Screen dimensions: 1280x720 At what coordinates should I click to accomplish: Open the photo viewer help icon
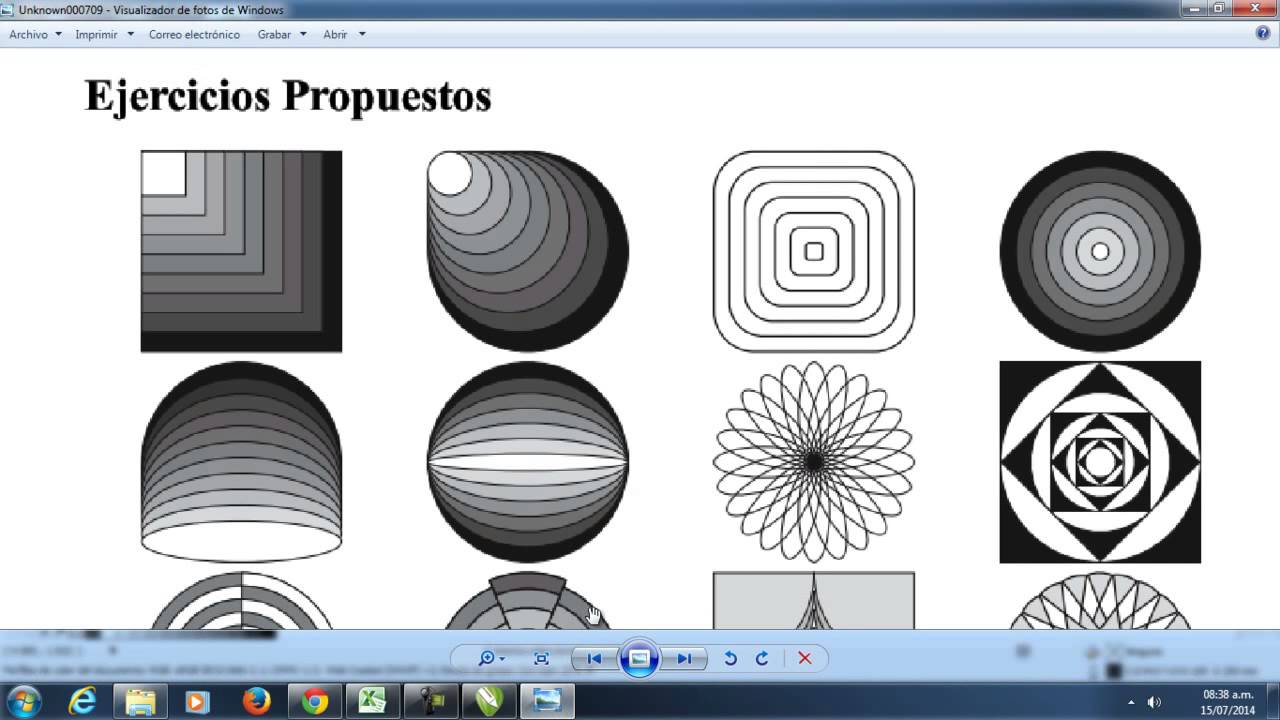point(1263,33)
